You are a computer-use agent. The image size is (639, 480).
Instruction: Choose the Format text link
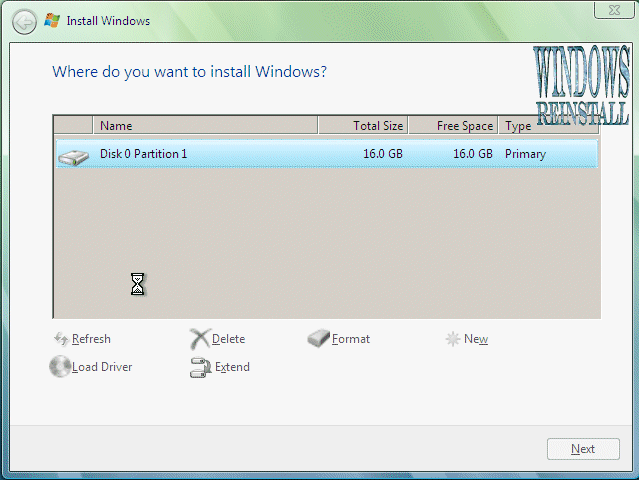(351, 339)
